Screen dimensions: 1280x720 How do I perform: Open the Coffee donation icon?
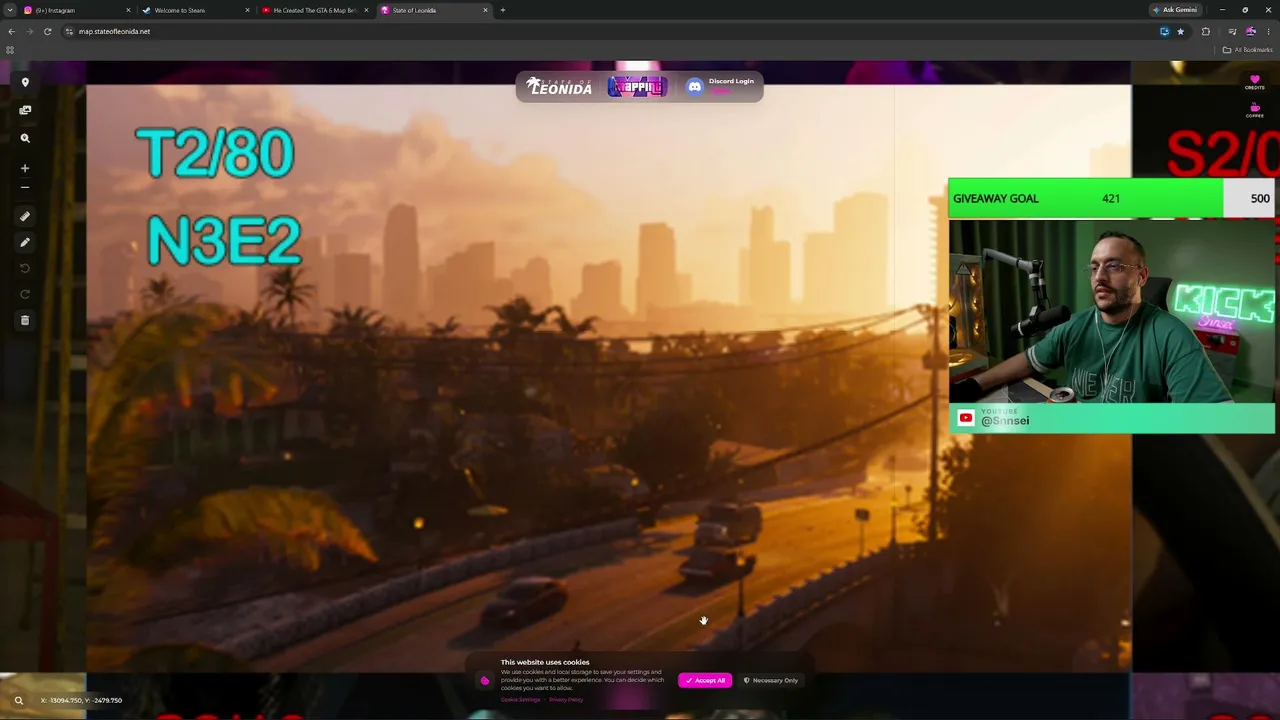click(x=1254, y=110)
